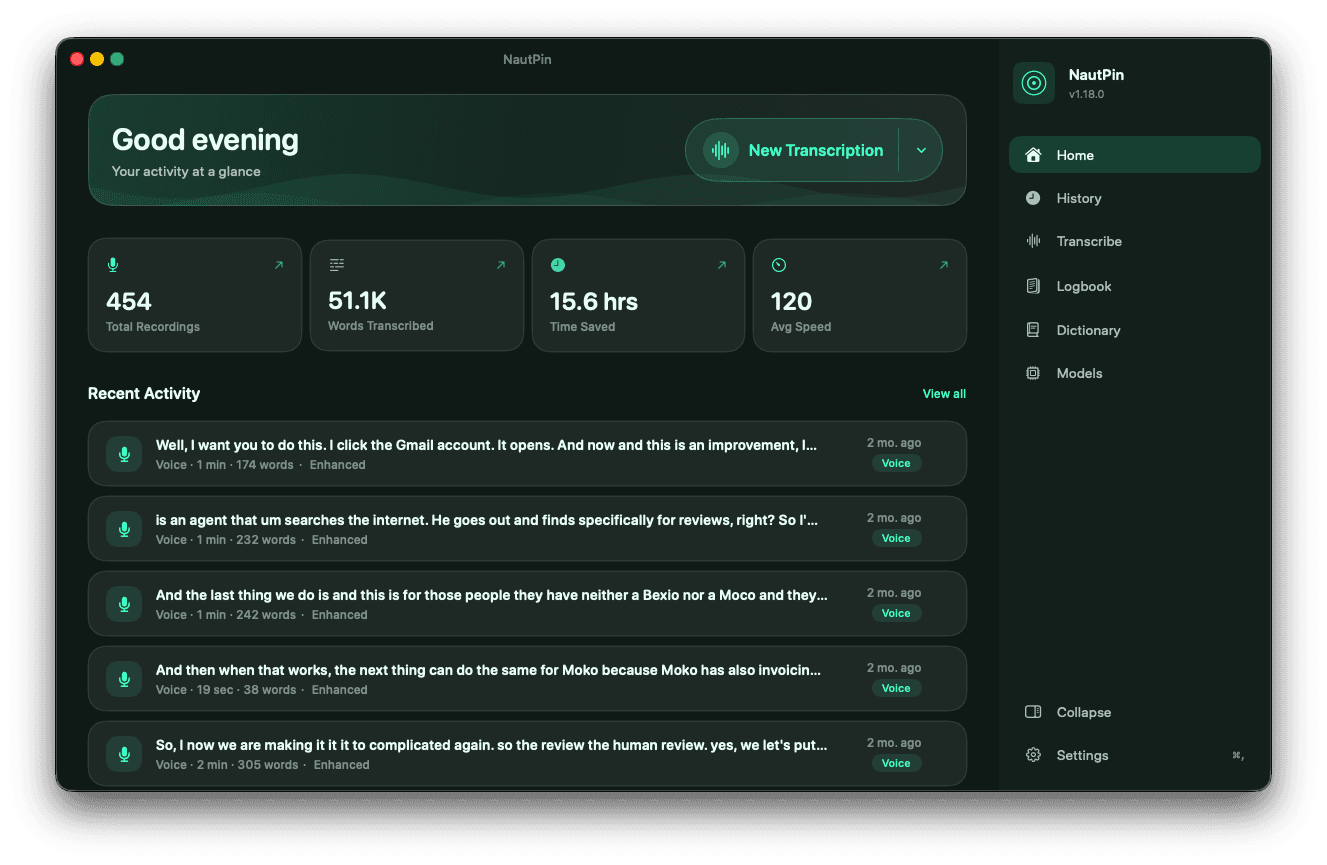Click Voice tag on 'human review' recording

point(896,763)
